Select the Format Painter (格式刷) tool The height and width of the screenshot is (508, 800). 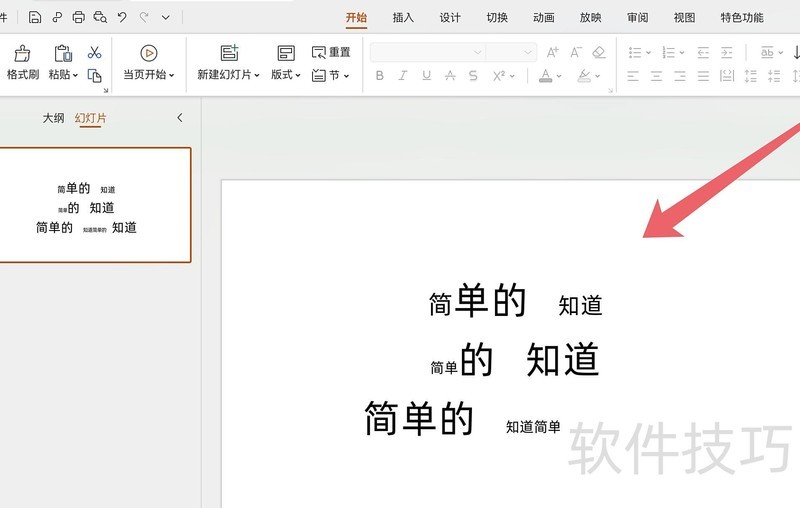tap(22, 62)
